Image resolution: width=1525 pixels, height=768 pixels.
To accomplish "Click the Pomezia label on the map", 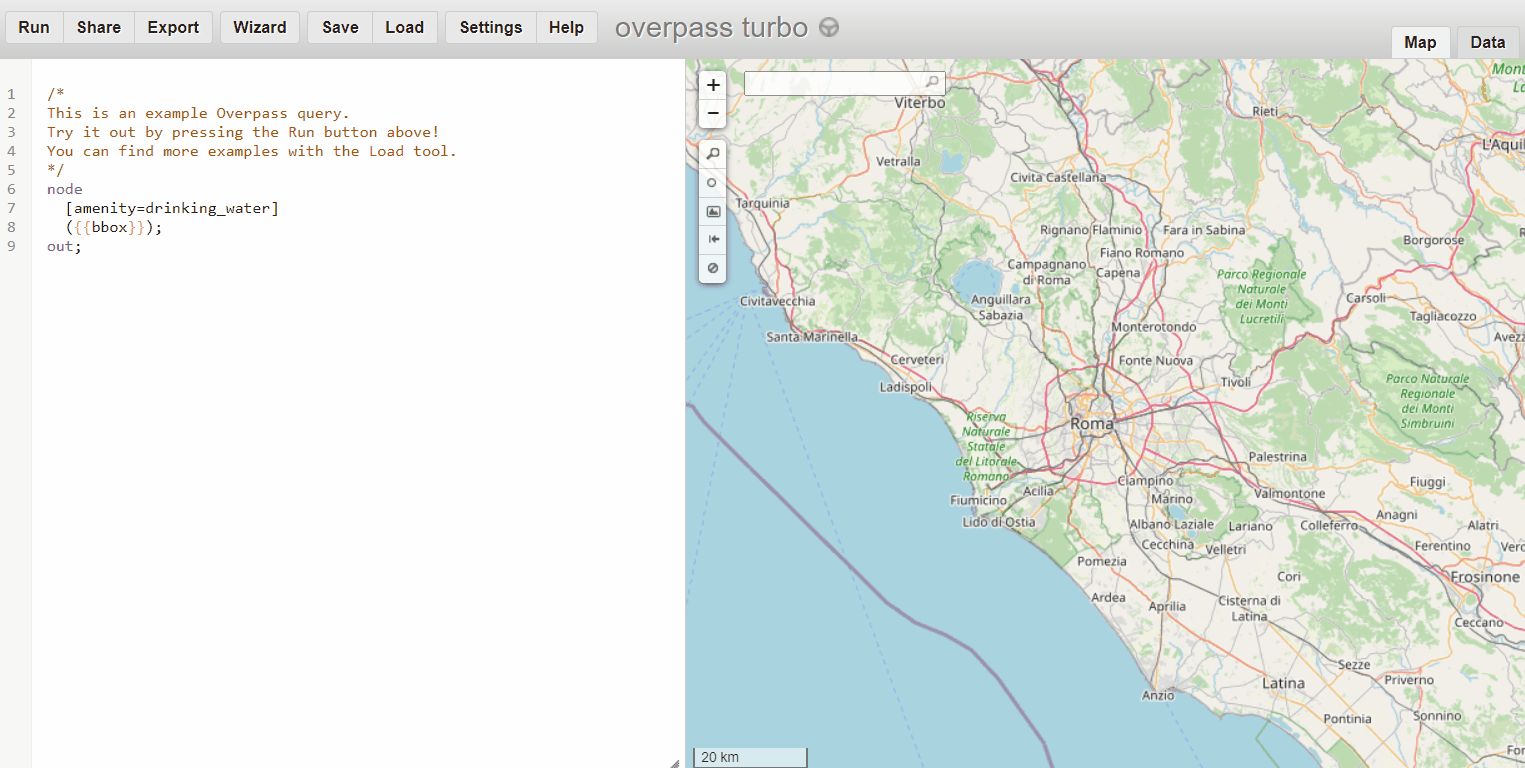I will tap(1102, 561).
